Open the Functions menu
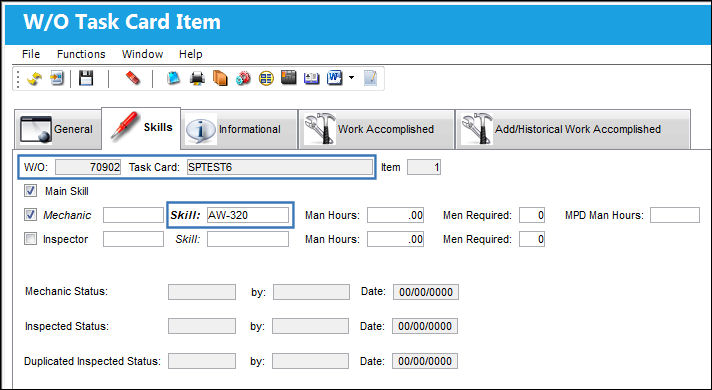Viewport: 712px width, 390px height. tap(81, 54)
